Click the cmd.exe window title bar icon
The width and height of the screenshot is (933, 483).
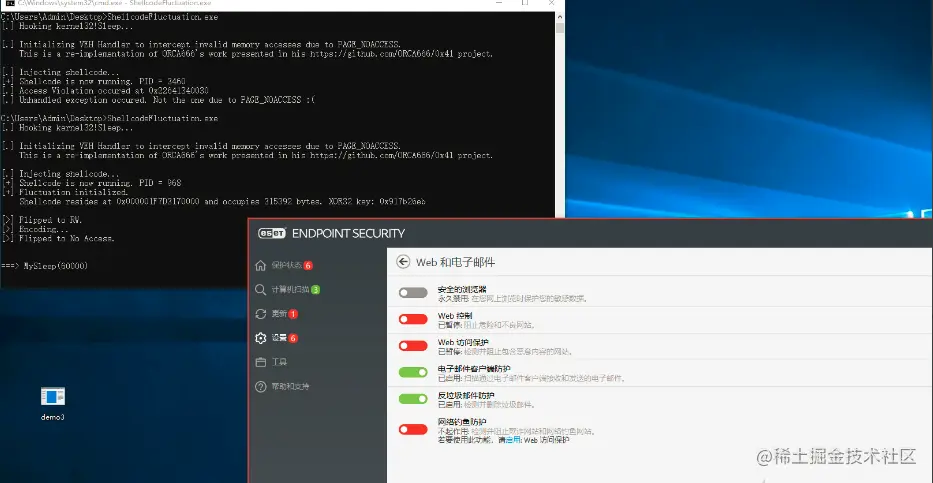(10, 3)
